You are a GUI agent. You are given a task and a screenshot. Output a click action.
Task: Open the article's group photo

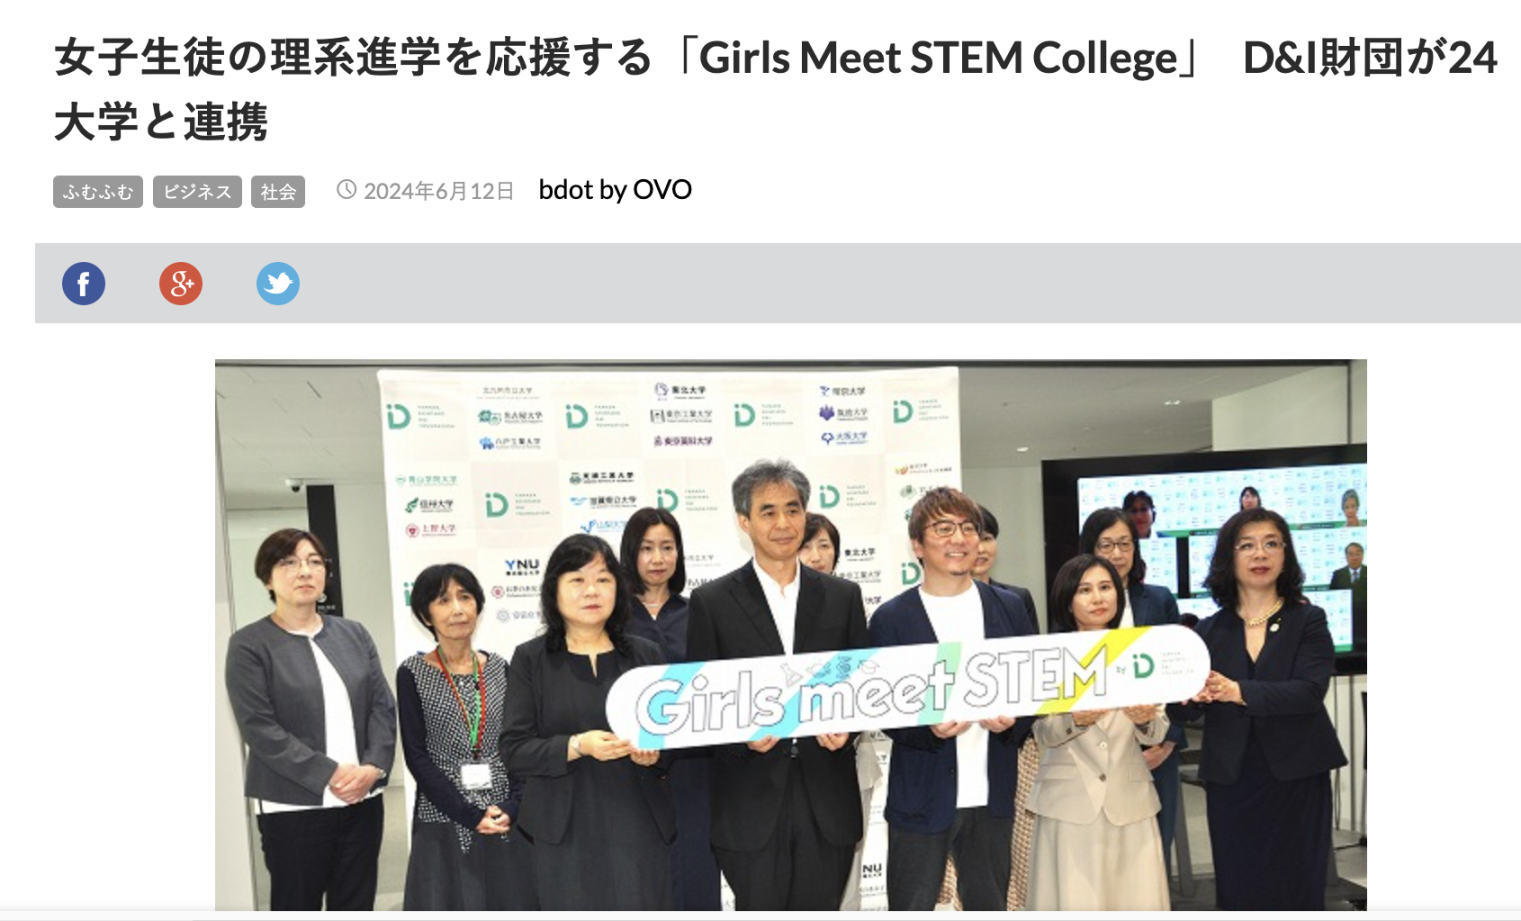pyautogui.click(x=791, y=635)
